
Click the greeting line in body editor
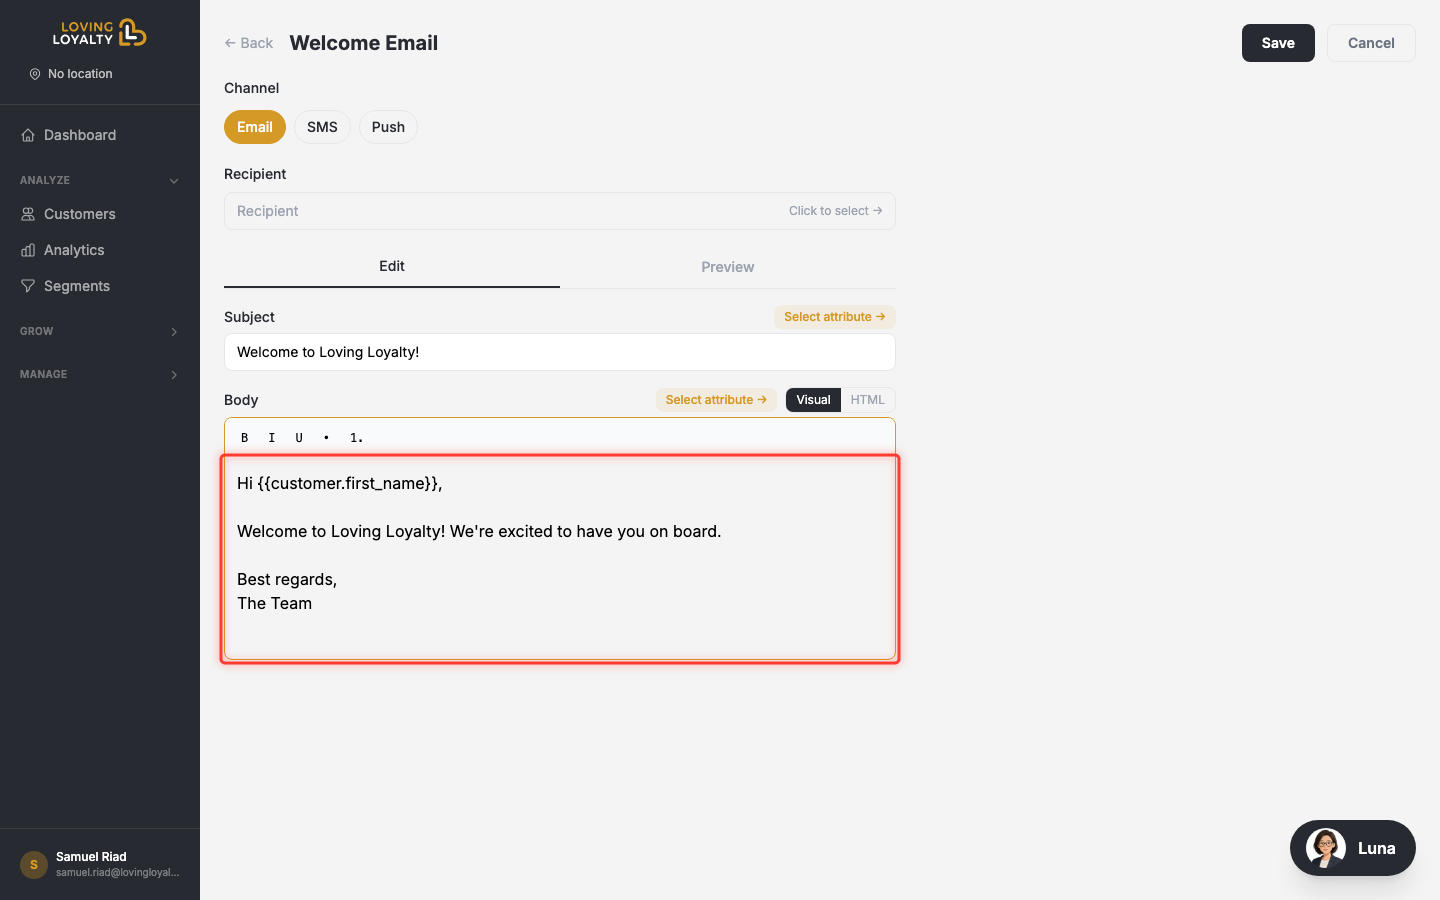[340, 483]
